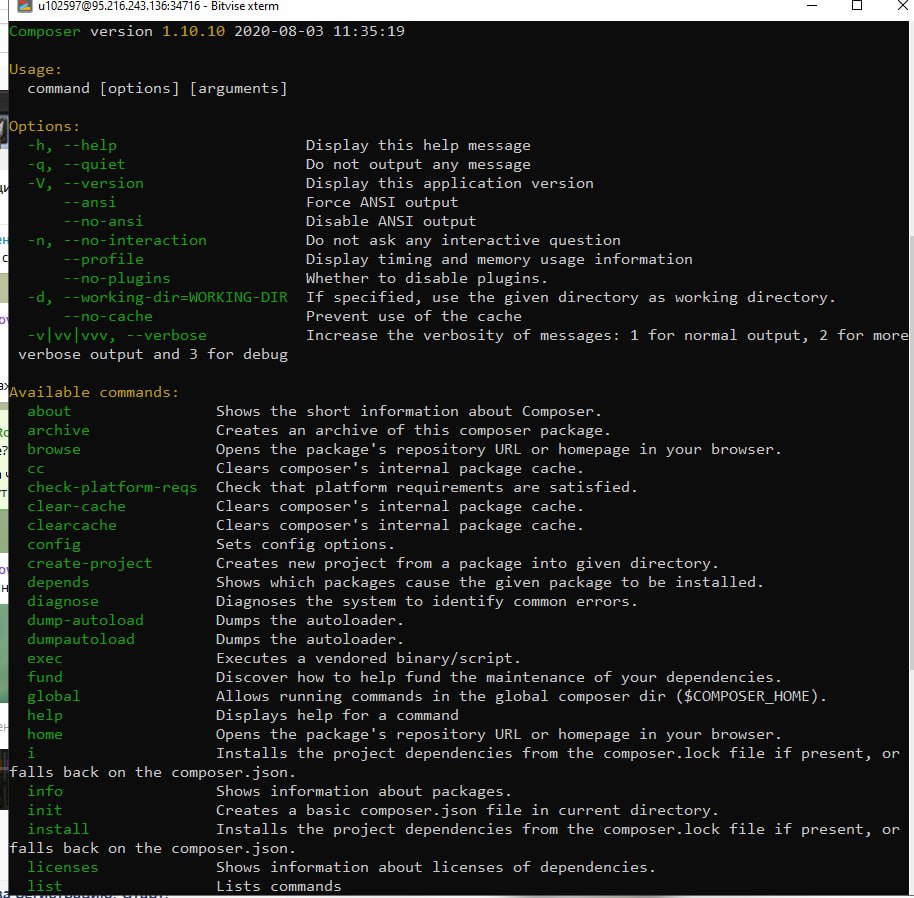Click the 'archive' command name
Screen dimensions: 914x898
pyautogui.click(x=58, y=431)
